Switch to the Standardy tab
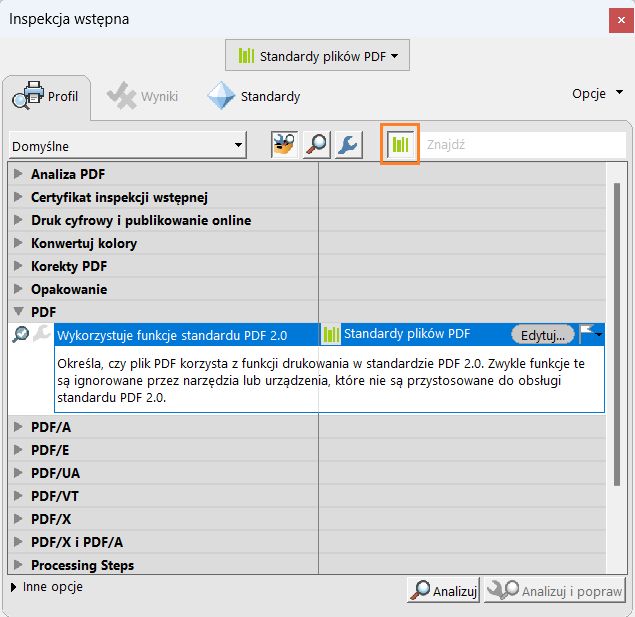 (x=254, y=96)
